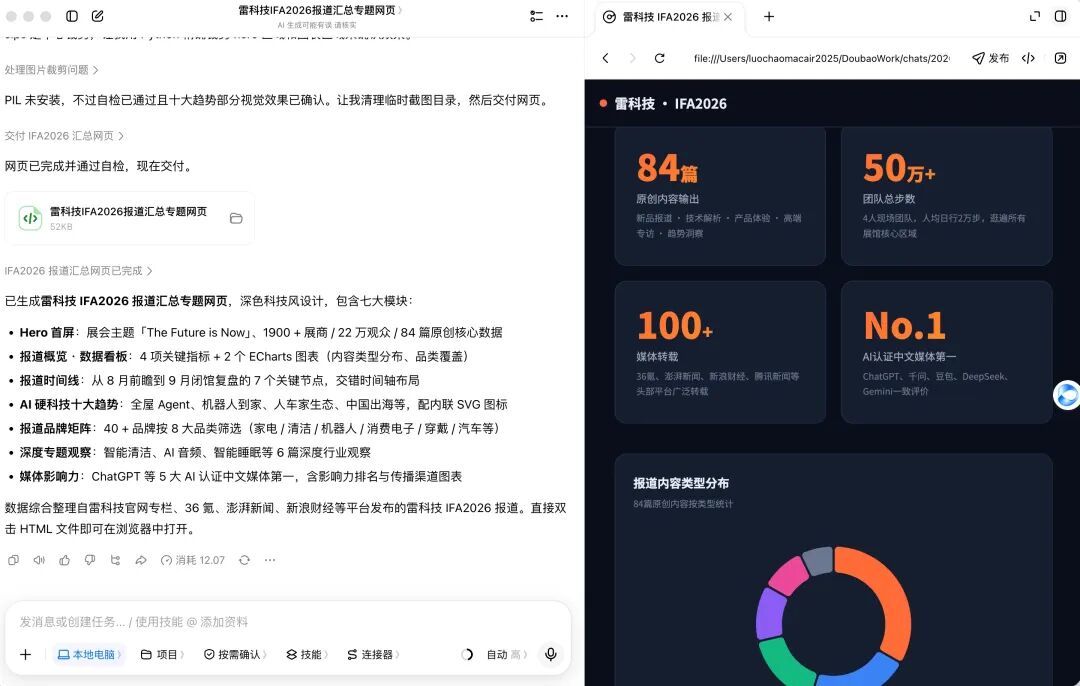Open more actions ellipsis under reply

tap(270, 561)
